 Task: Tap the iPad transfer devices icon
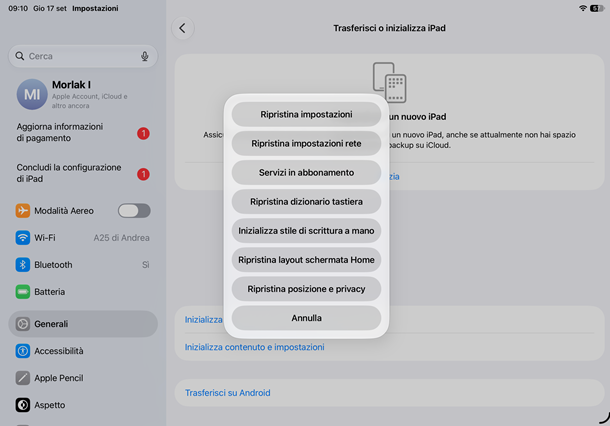[x=389, y=82]
